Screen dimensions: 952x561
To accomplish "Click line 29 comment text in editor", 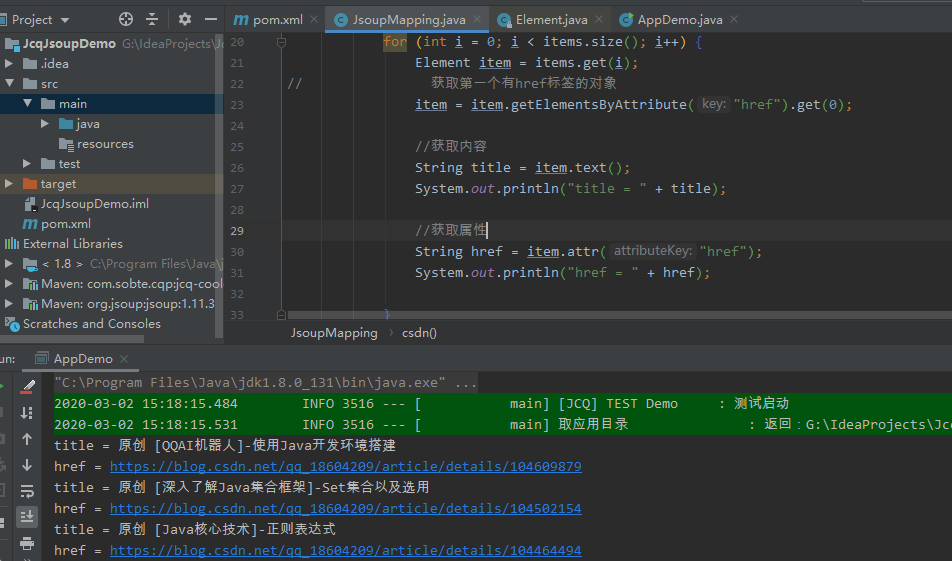I will tap(450, 230).
